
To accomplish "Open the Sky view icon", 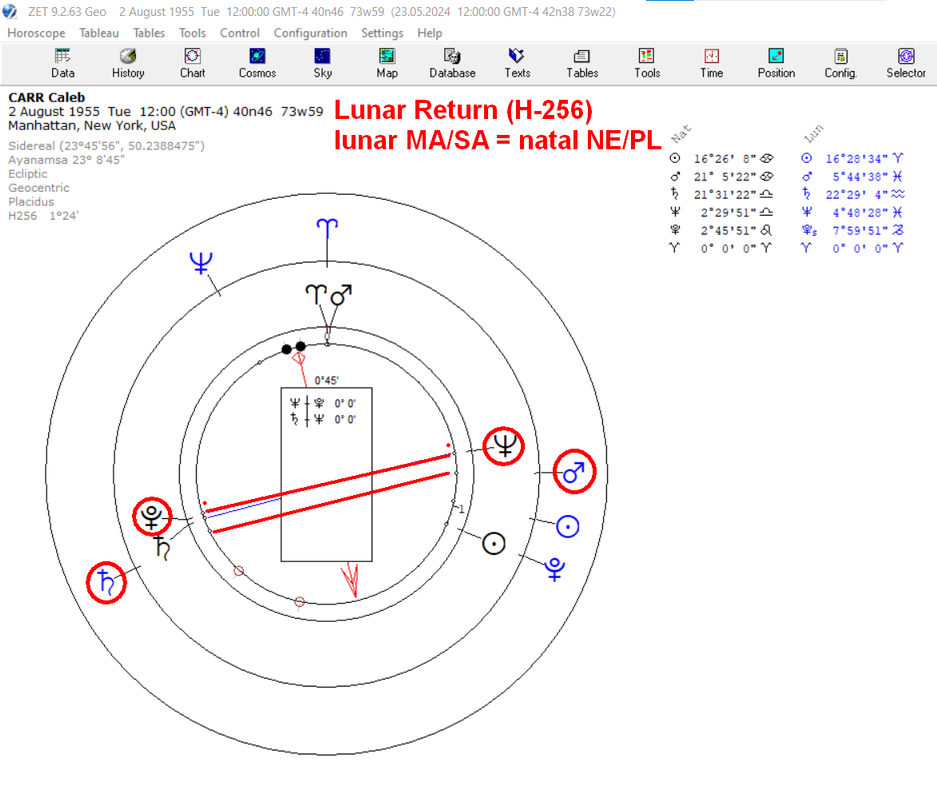I will 323,63.
